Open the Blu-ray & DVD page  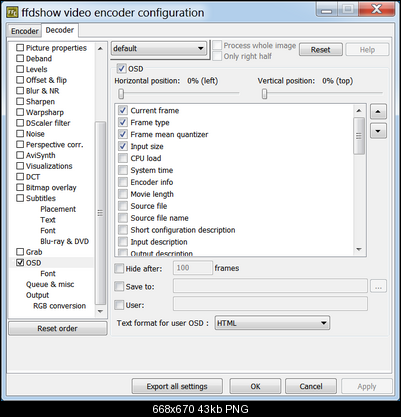(64, 241)
